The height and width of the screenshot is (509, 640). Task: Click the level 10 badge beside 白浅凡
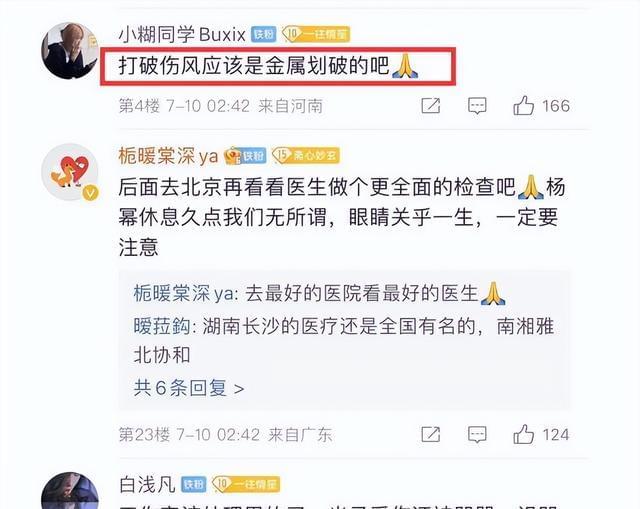point(246,485)
